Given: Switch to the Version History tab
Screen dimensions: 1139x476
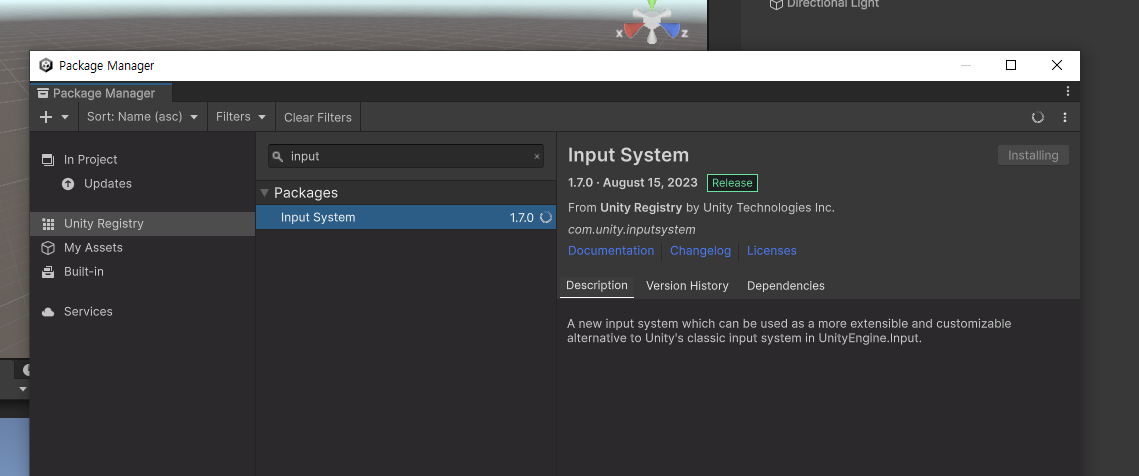Looking at the screenshot, I should [x=687, y=286].
